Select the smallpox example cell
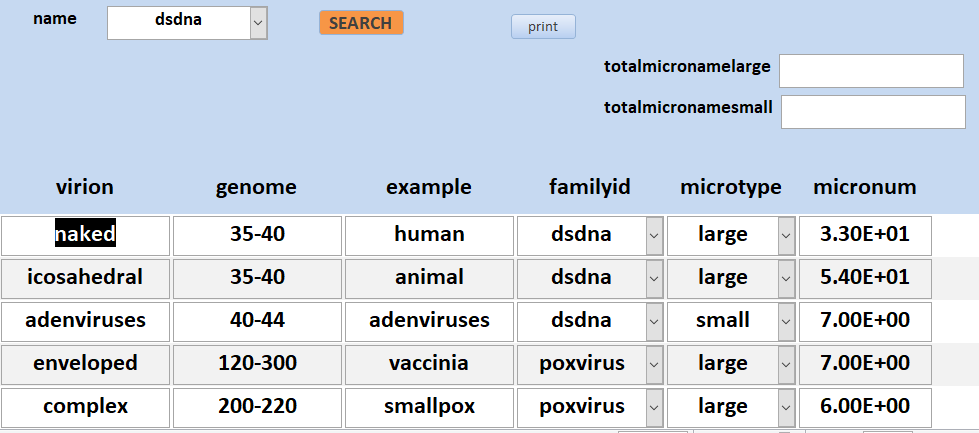Image resolution: width=979 pixels, height=433 pixels. coord(430,408)
